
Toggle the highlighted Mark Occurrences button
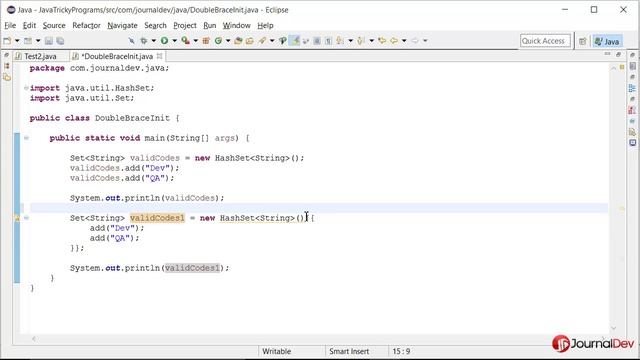point(295,41)
